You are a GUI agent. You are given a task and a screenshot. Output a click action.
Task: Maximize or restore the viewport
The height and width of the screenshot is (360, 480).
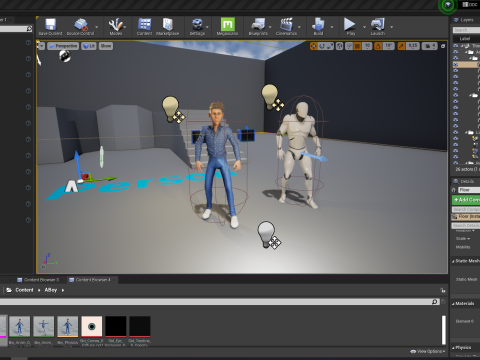[443, 46]
